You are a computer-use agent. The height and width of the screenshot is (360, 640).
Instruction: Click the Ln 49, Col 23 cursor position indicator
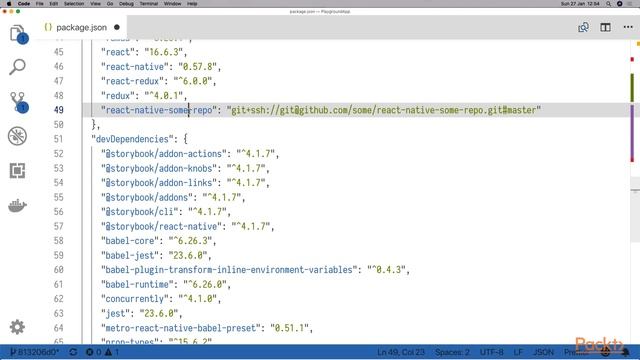tap(401, 352)
